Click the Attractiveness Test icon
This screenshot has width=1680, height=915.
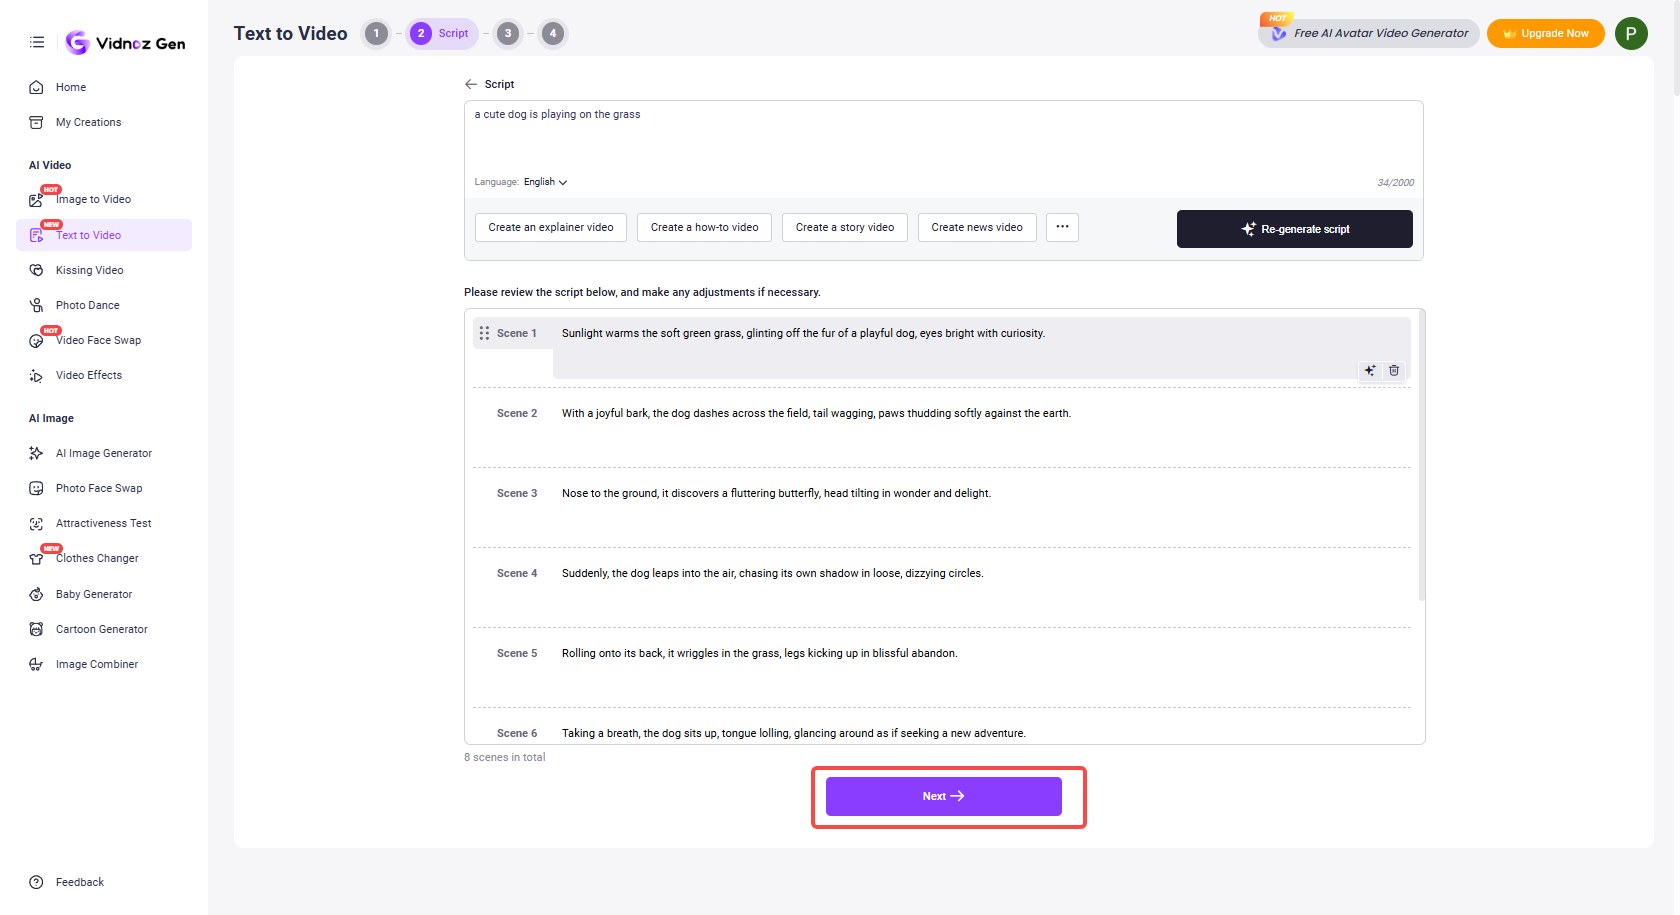tap(36, 524)
